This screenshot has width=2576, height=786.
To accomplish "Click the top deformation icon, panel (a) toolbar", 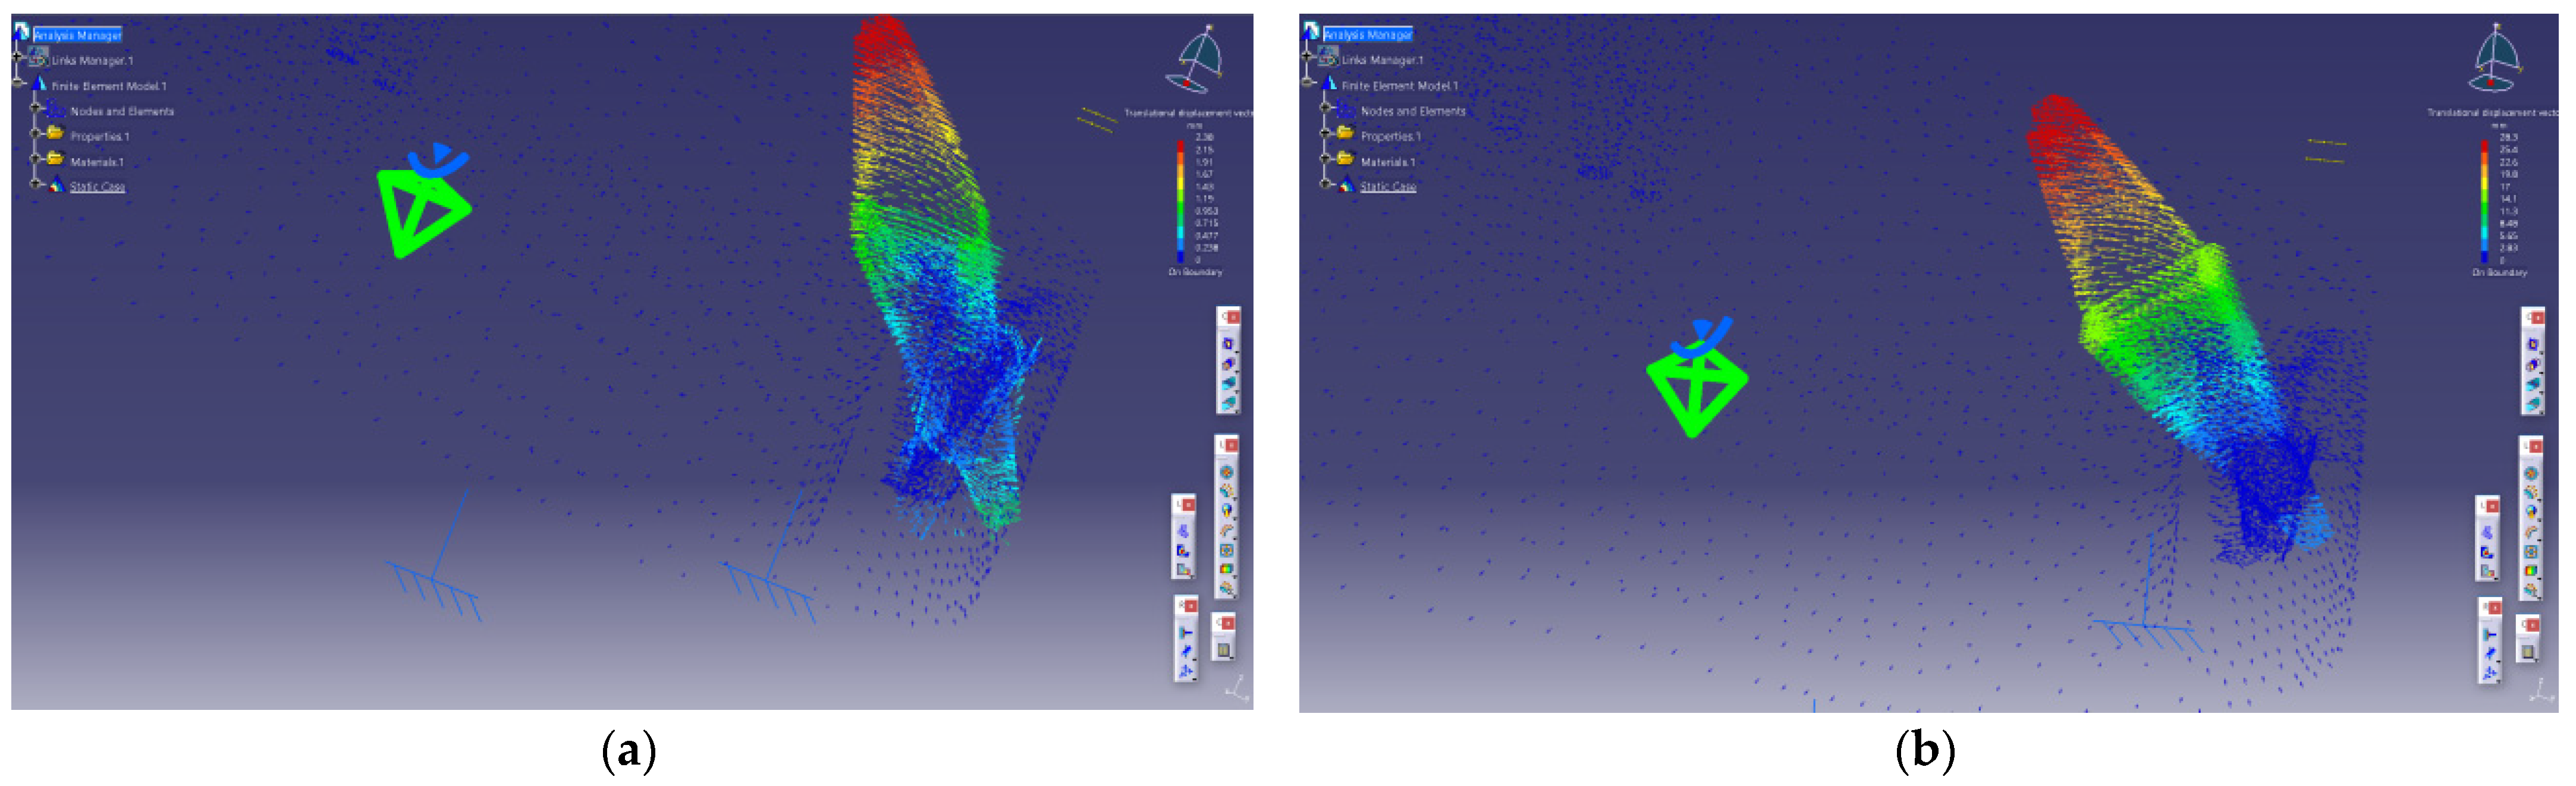I will [x=1228, y=344].
